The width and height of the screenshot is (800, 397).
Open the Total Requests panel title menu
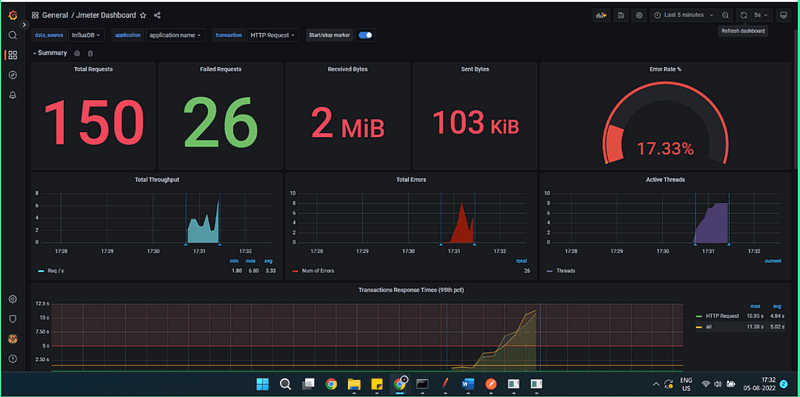93,69
